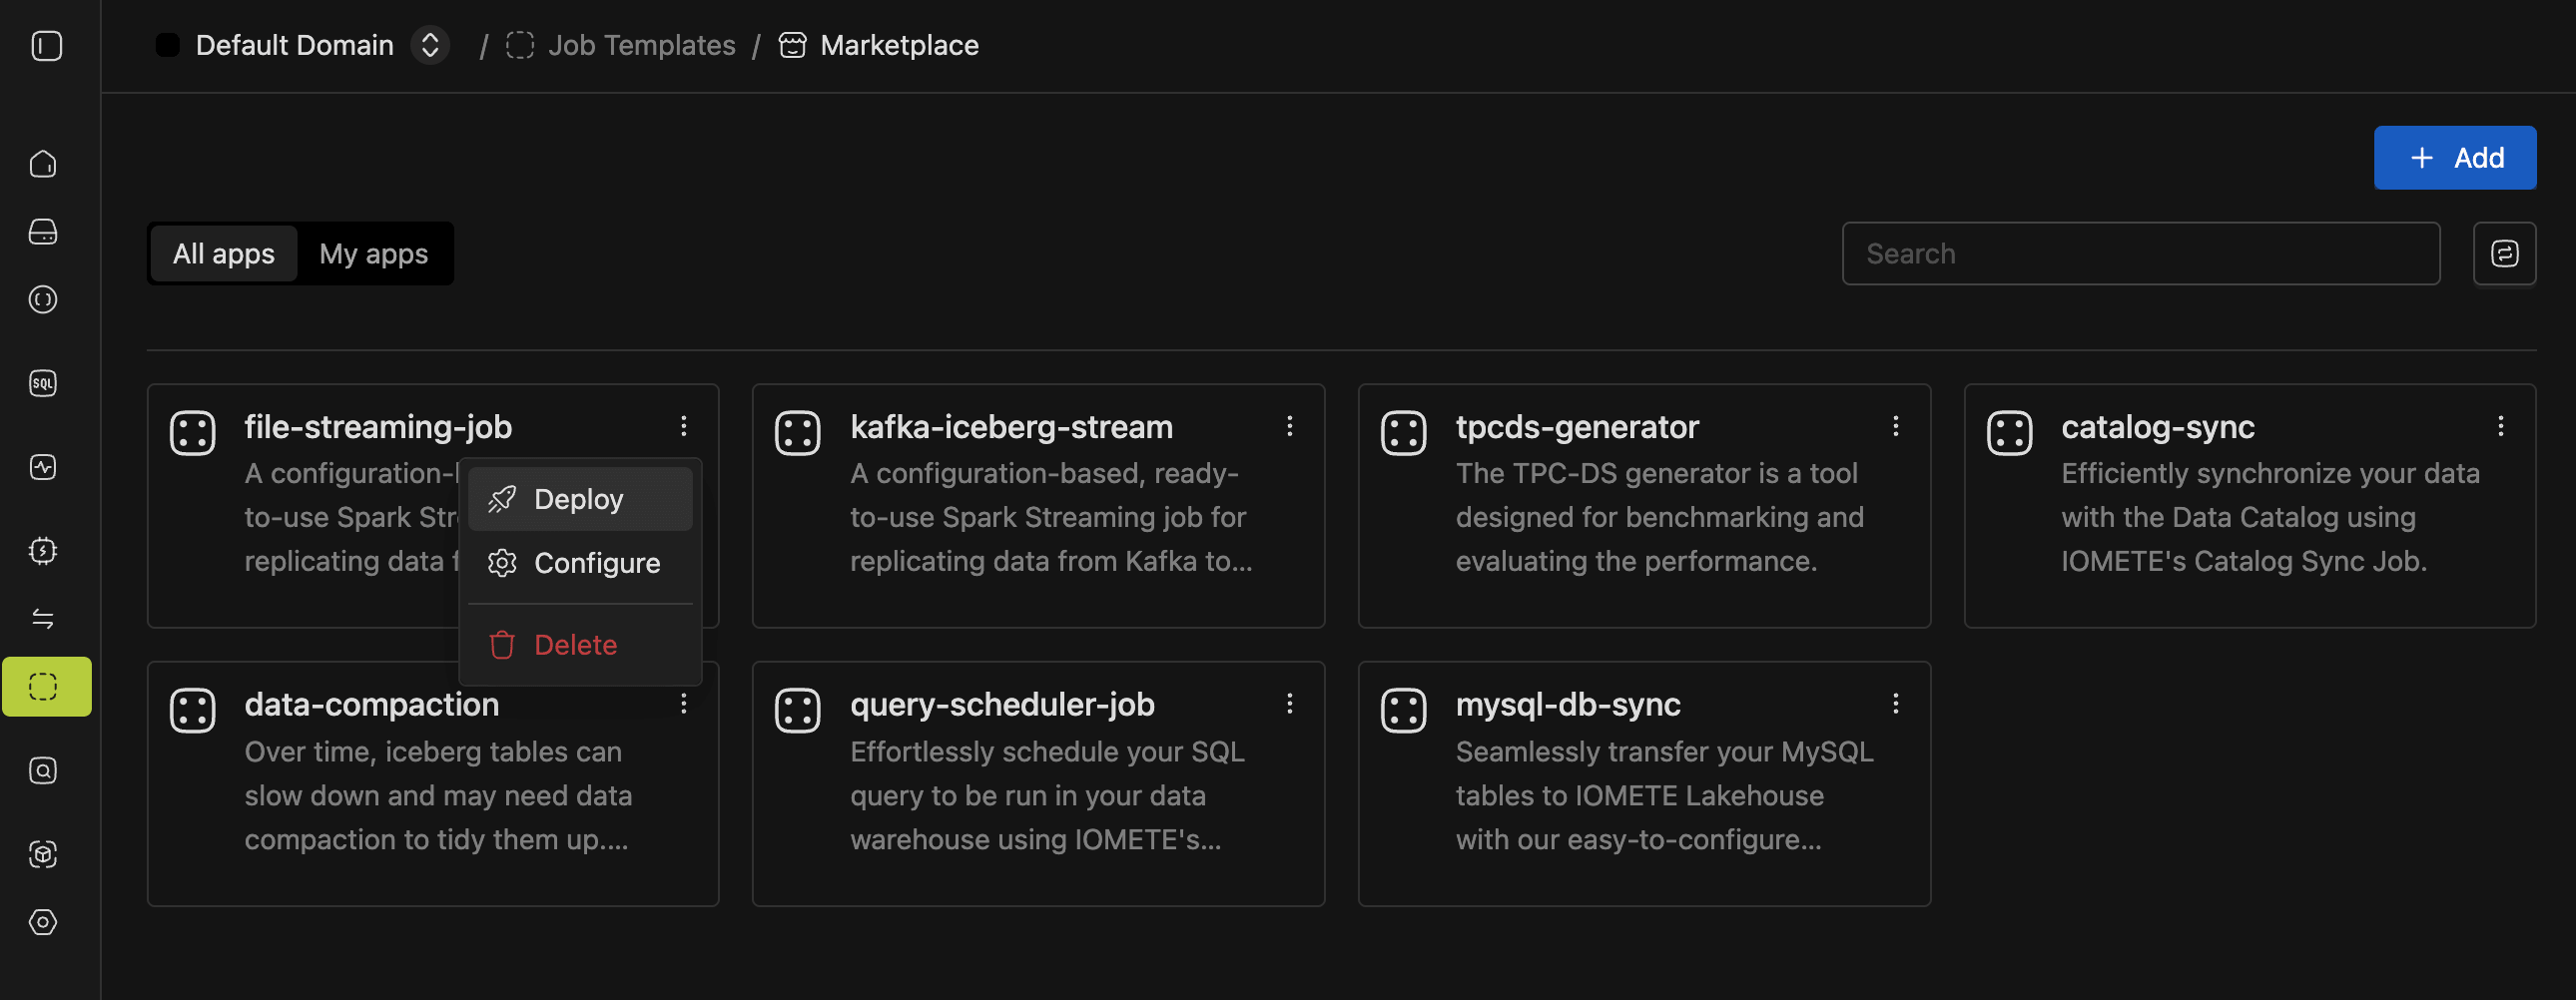Screen dimensions: 2576x1000
Task: Open the settings sidebar icon at bottom
Action: [43, 922]
